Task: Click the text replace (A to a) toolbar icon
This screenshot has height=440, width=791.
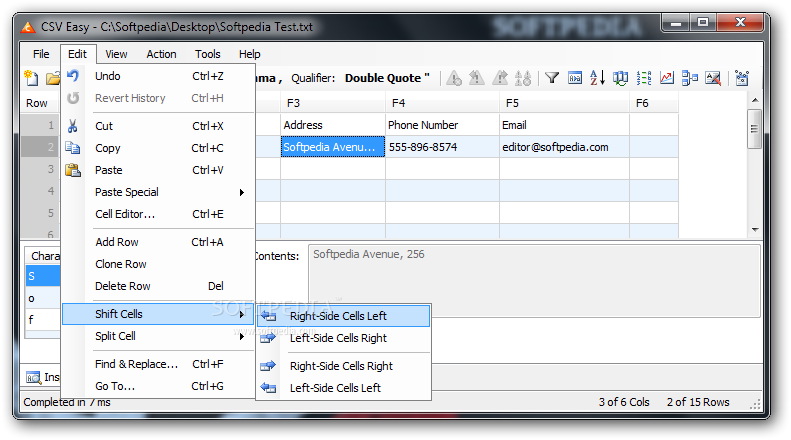Action: coord(575,78)
